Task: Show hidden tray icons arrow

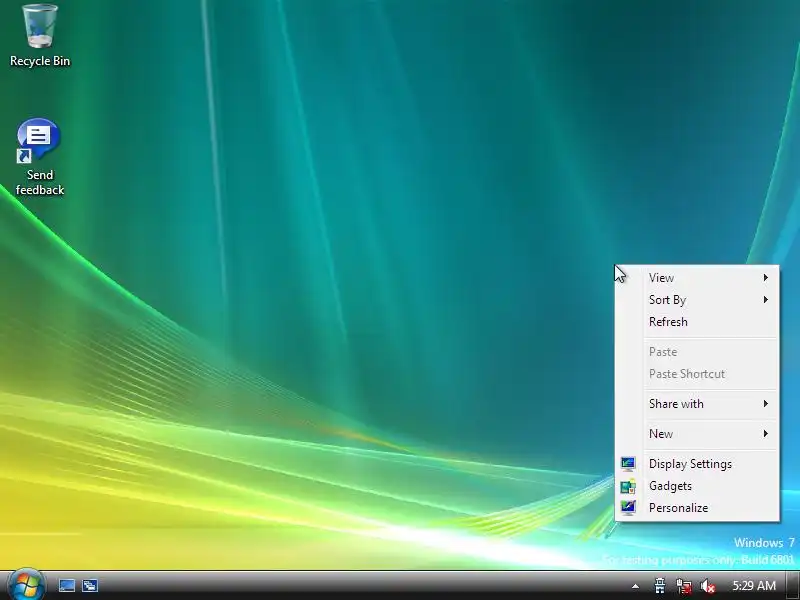Action: 635,586
